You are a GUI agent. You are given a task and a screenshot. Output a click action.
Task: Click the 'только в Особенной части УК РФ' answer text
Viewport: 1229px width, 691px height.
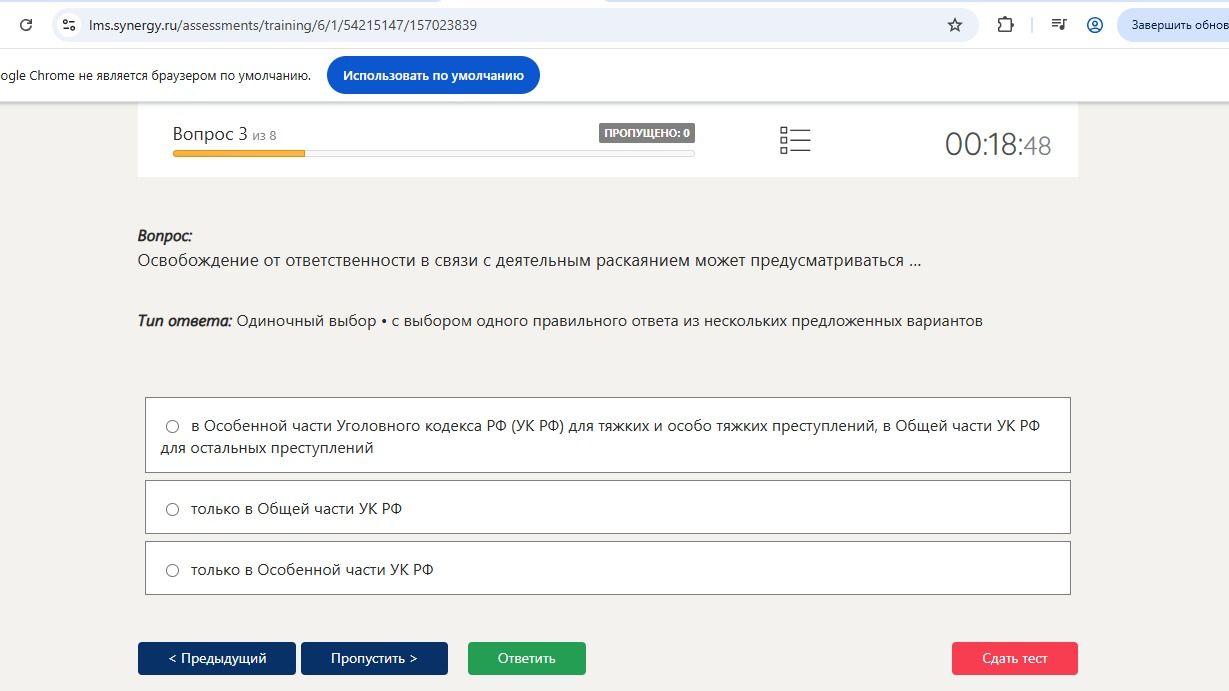312,570
